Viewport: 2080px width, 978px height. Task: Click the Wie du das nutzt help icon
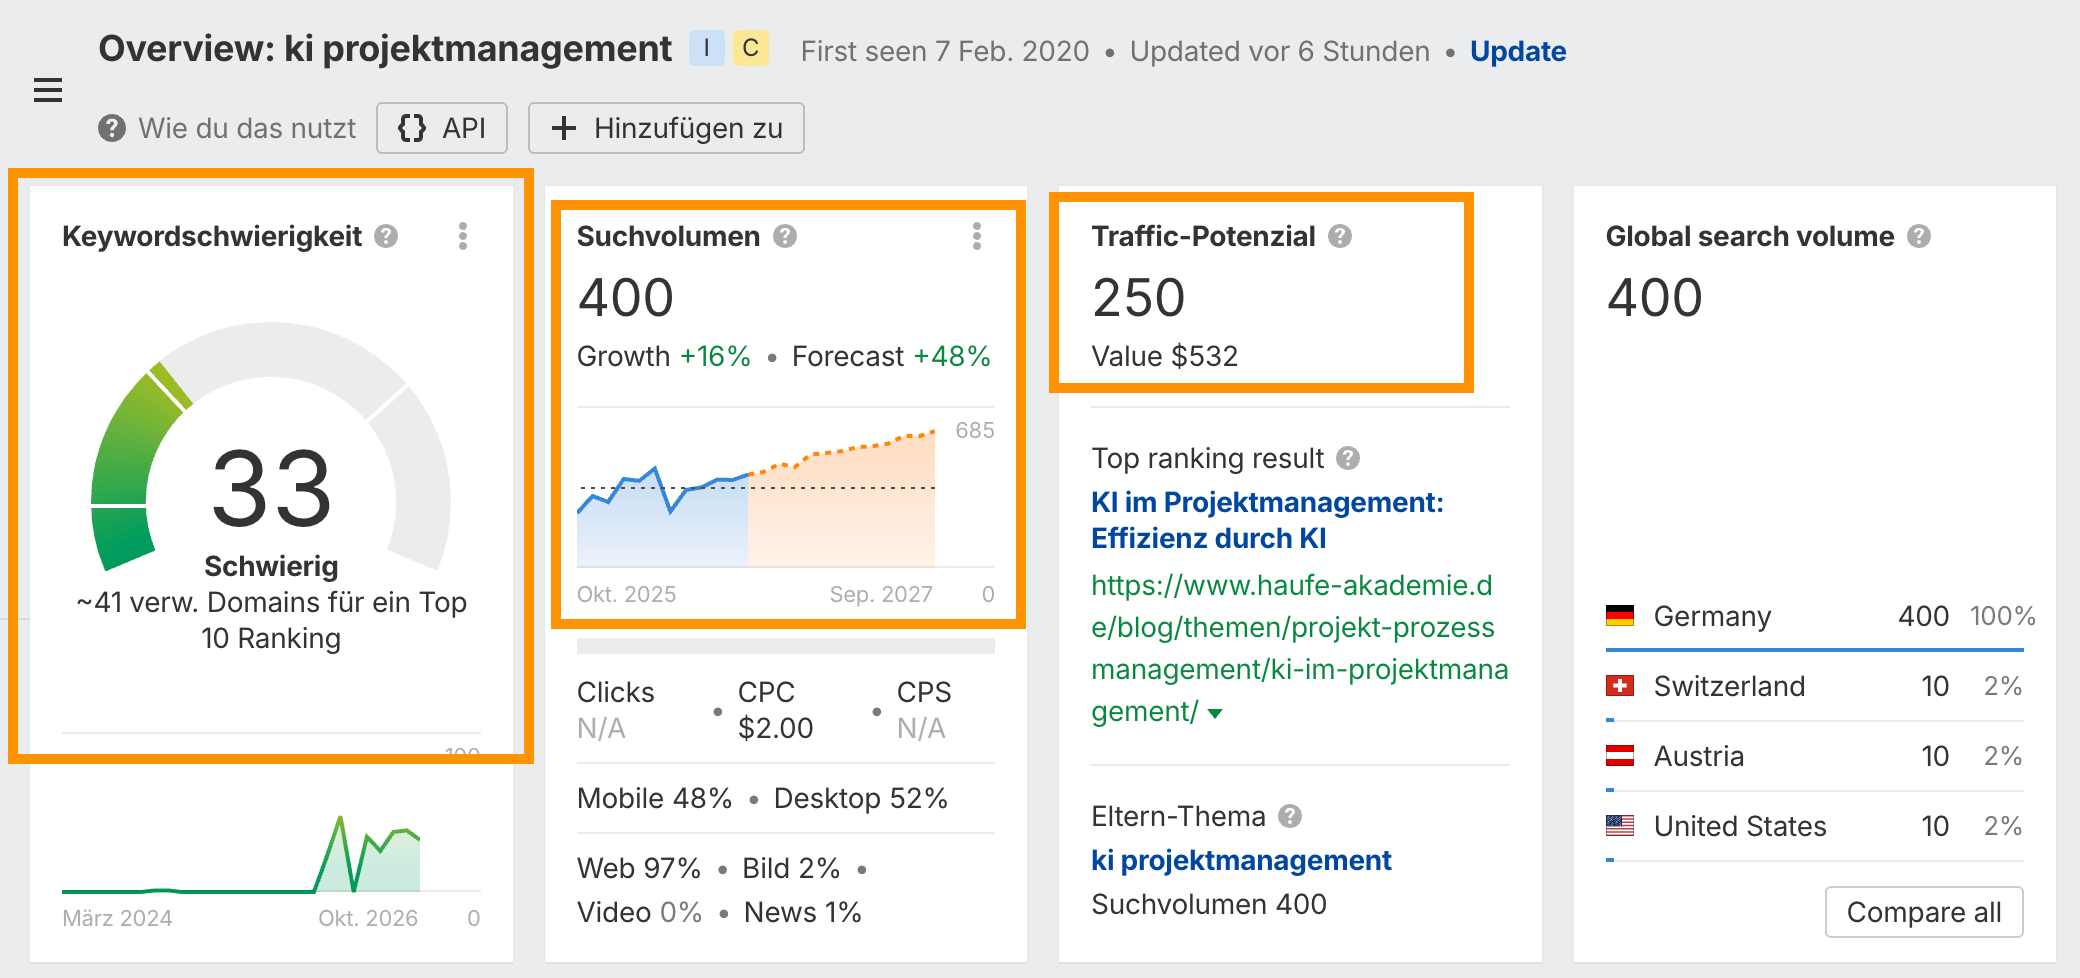[x=112, y=128]
